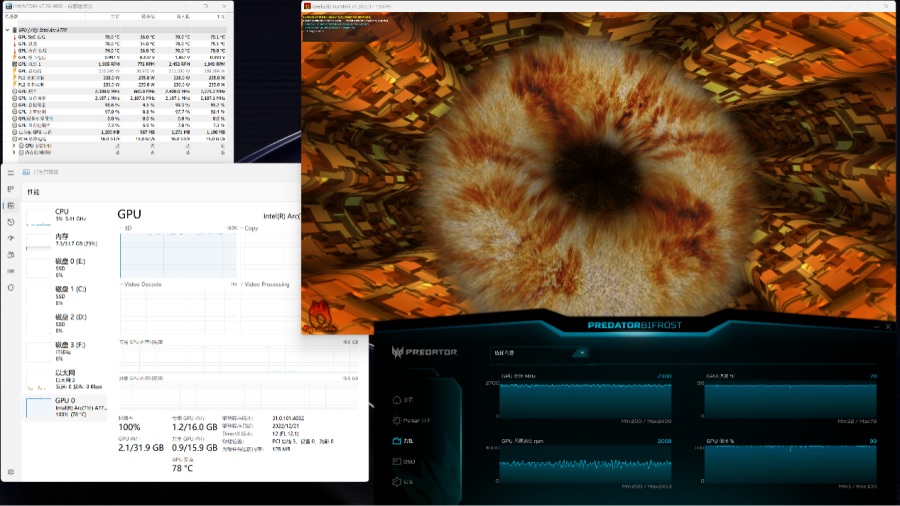The height and width of the screenshot is (506, 900).
Task: Click the maximum column header in HWiNFO
Action: (174, 17)
